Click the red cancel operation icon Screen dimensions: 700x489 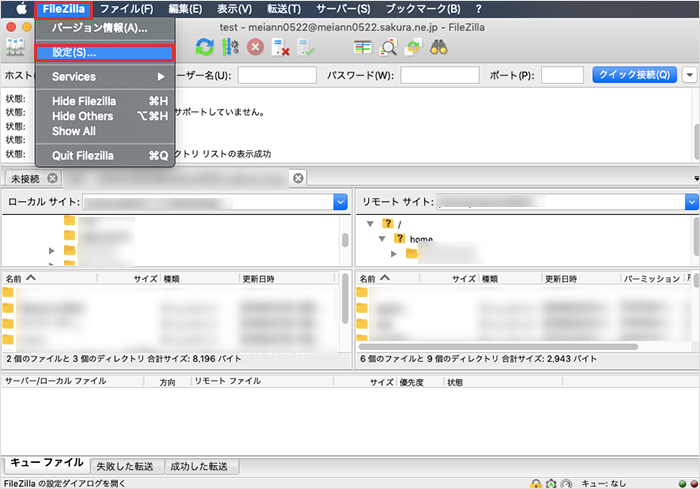(256, 47)
